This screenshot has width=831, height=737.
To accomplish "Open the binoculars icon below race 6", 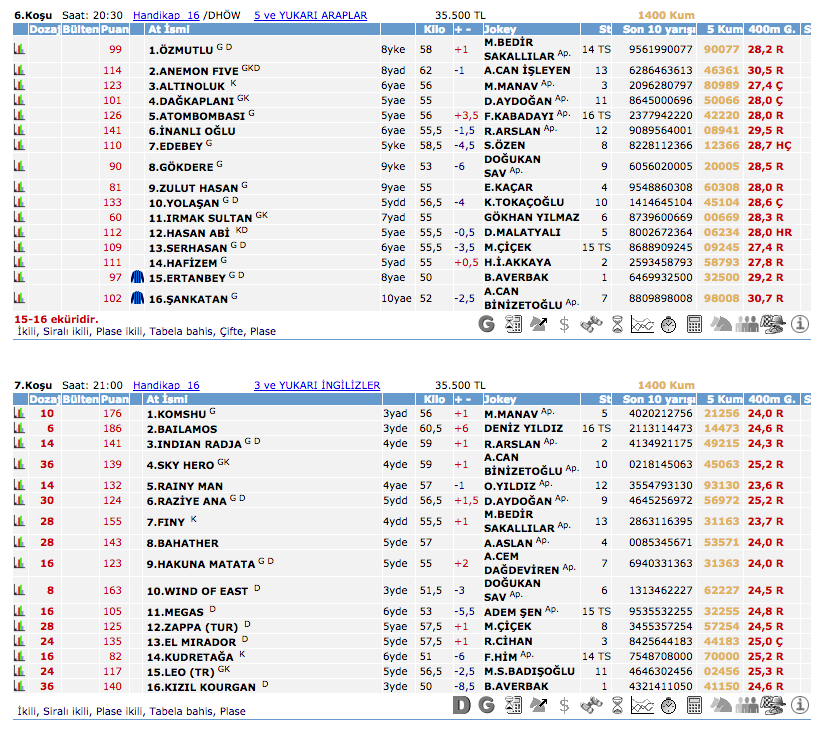I will [591, 324].
